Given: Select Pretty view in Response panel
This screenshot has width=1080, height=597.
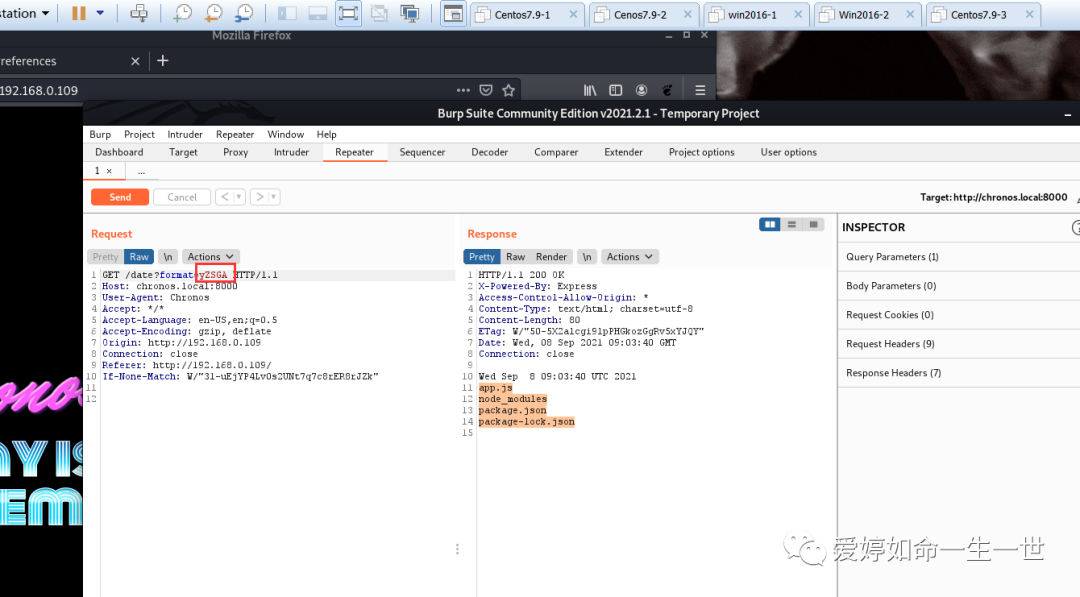Looking at the screenshot, I should pyautogui.click(x=481, y=256).
